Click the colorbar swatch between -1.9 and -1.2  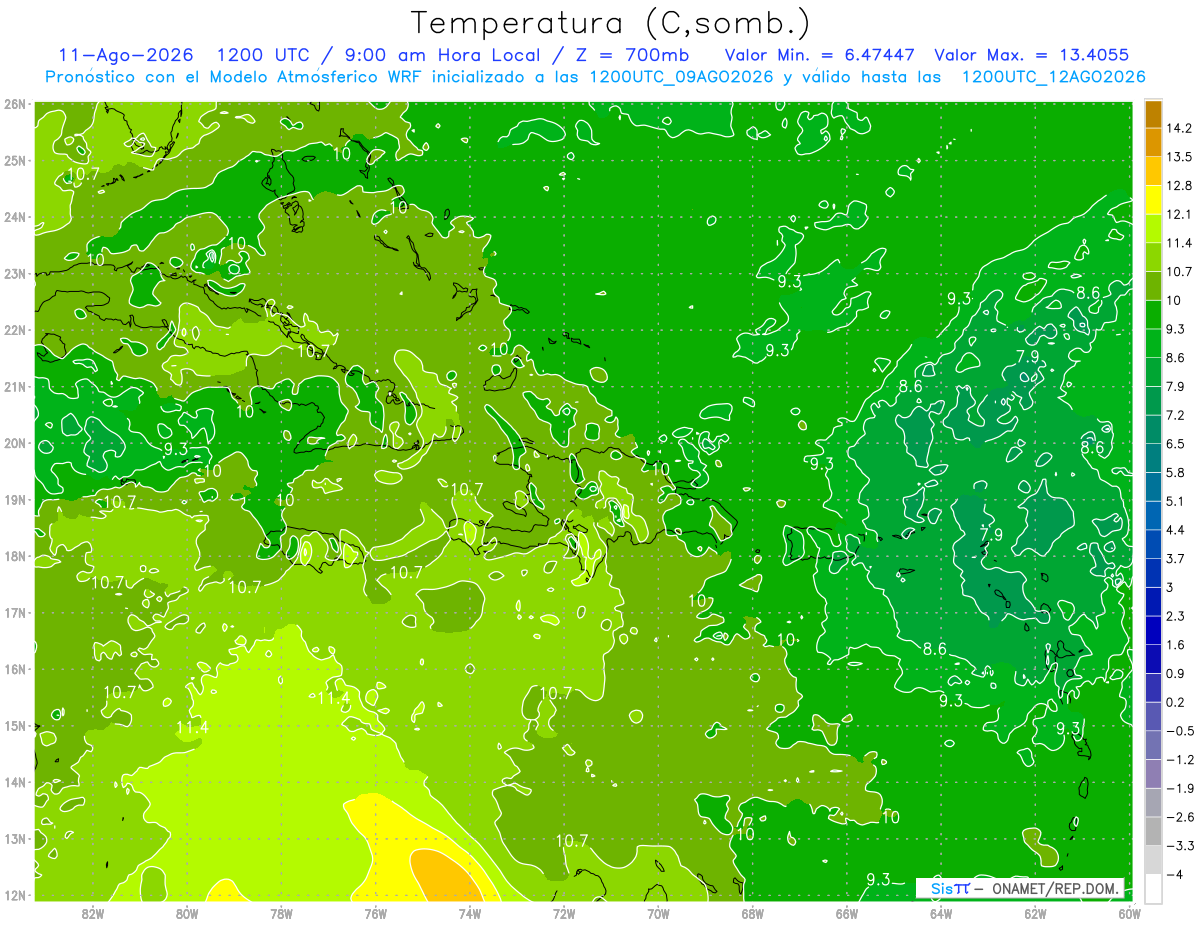[1153, 774]
